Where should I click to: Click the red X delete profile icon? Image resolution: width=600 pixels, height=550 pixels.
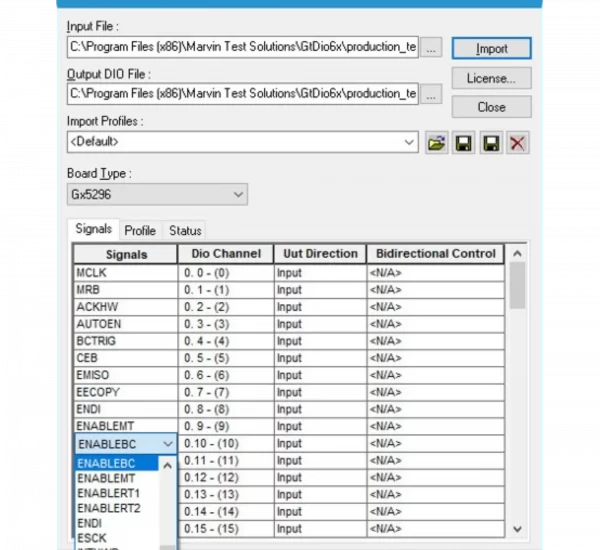(x=517, y=144)
